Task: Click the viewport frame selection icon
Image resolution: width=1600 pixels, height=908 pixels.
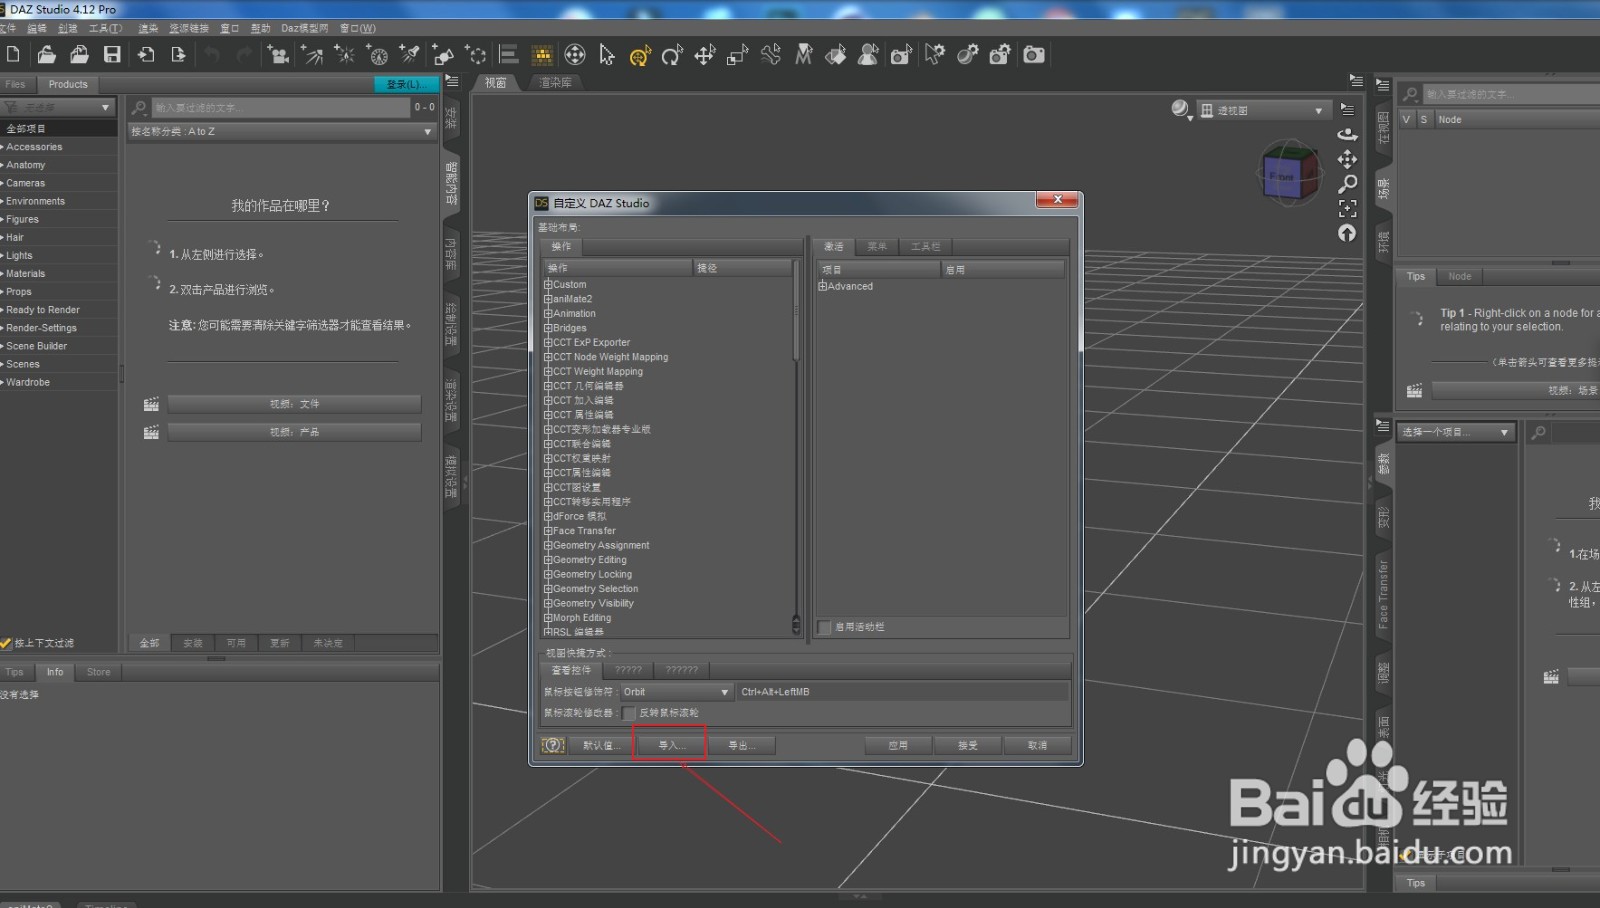Action: click(1348, 208)
